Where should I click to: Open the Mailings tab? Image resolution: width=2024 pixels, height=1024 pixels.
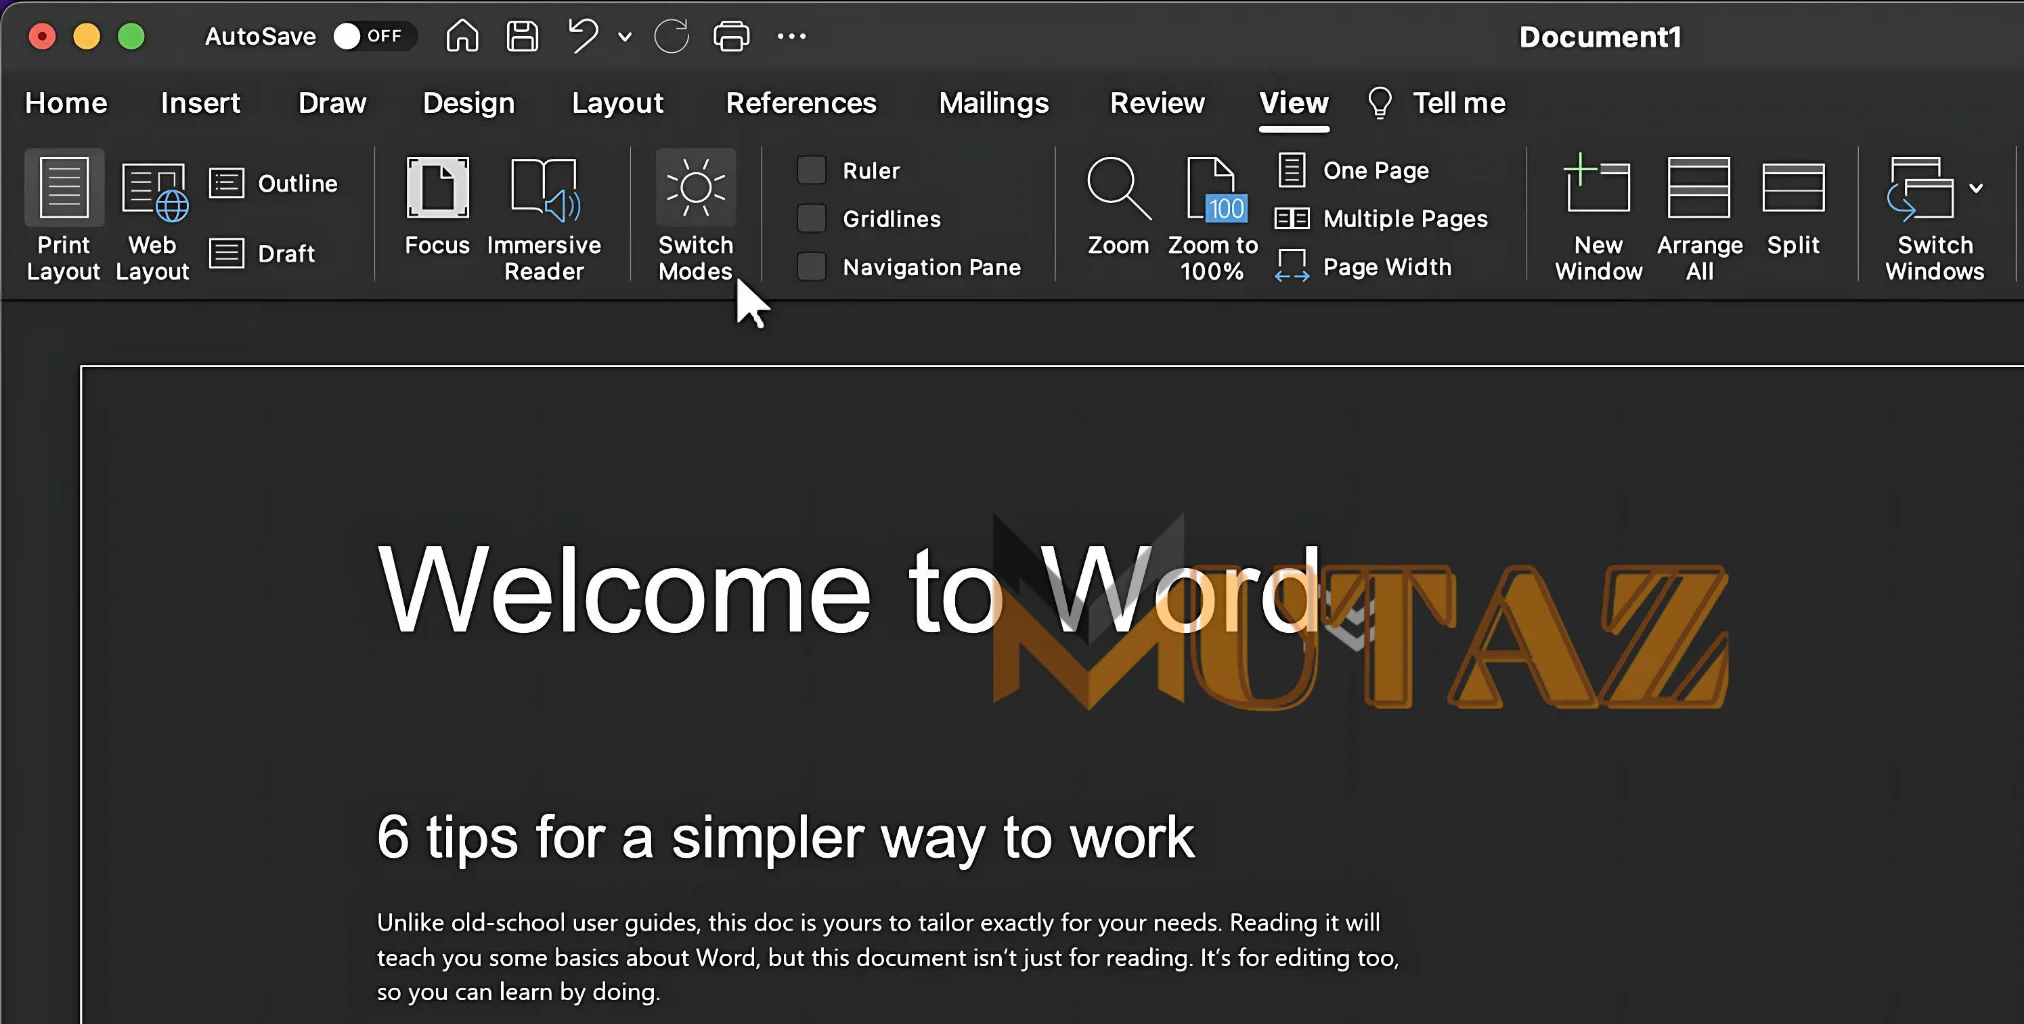click(994, 103)
